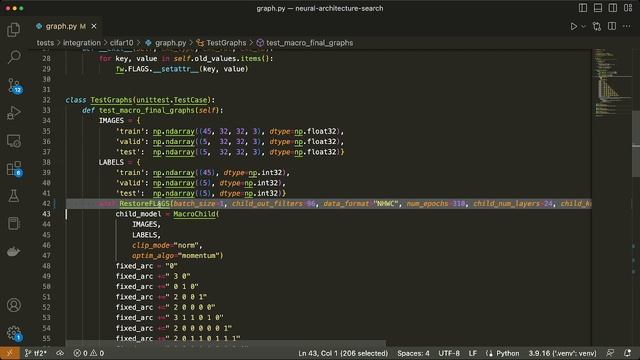The height and width of the screenshot is (360, 640).
Task: Toggle bottom panel layout
Action: (x=598, y=8)
